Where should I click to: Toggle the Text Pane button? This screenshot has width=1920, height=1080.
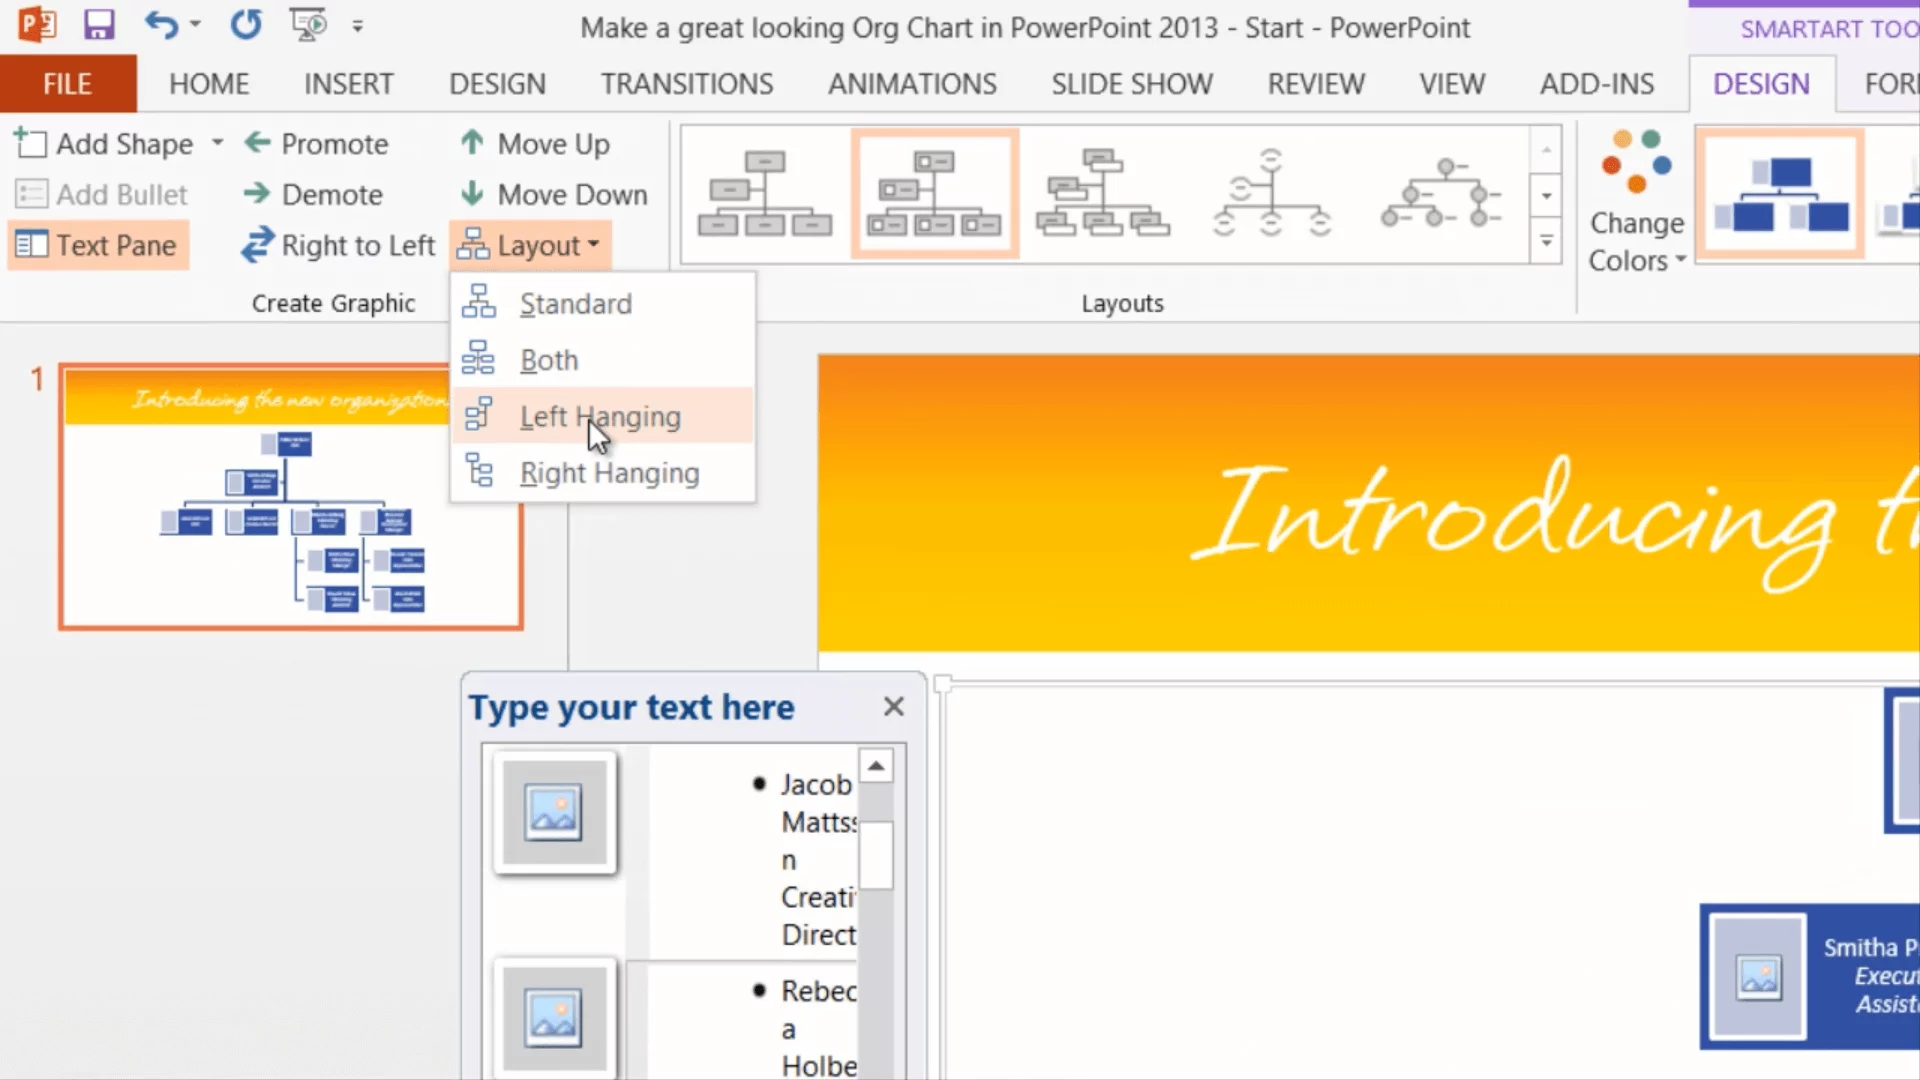[97, 245]
